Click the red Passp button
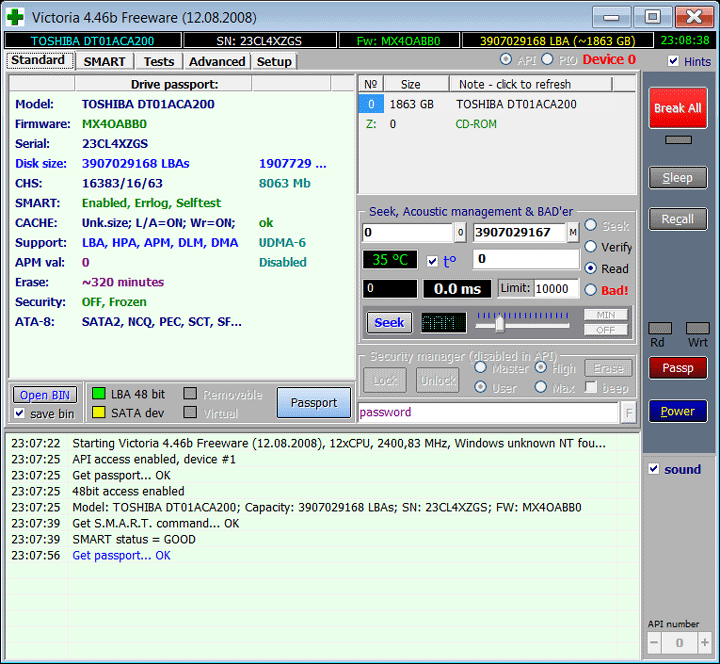The height and width of the screenshot is (664, 720). [x=678, y=368]
